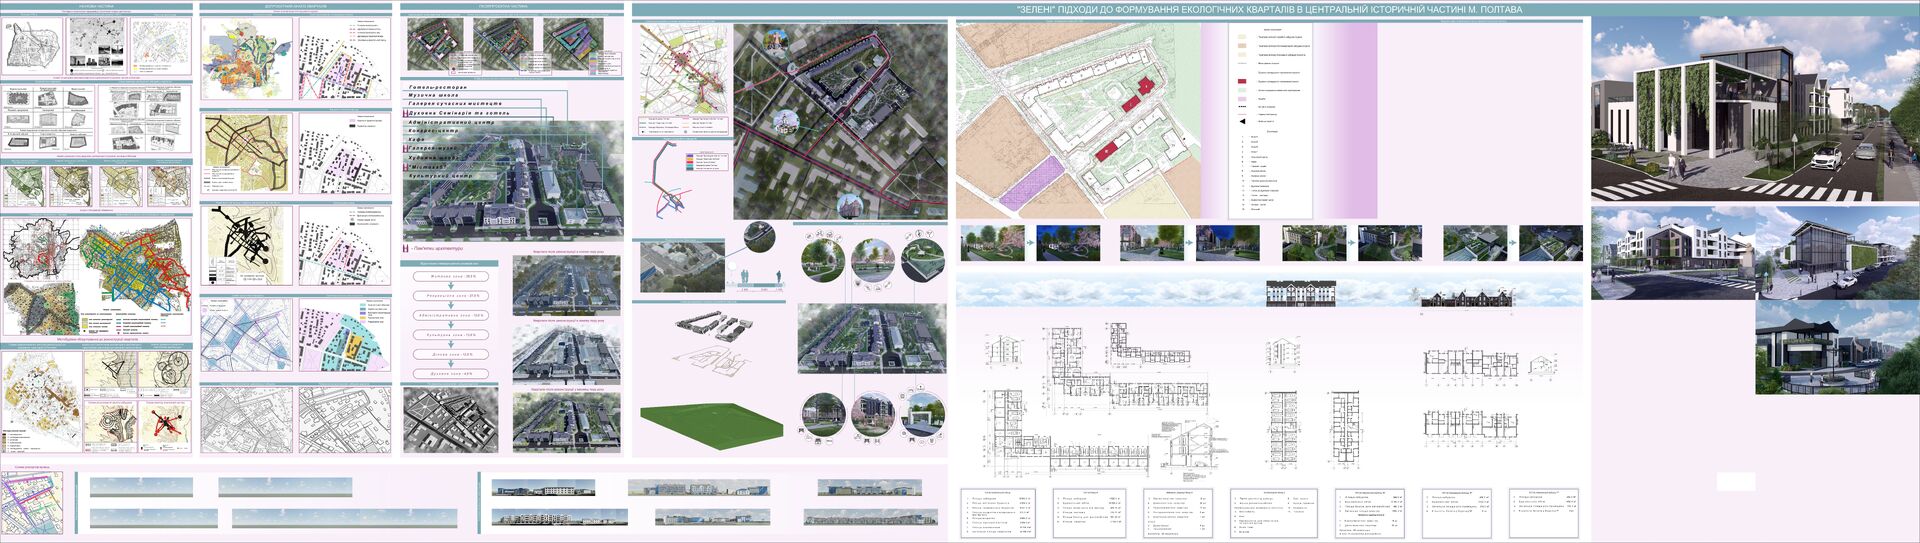Open the black street network diagram

[x=245, y=245]
